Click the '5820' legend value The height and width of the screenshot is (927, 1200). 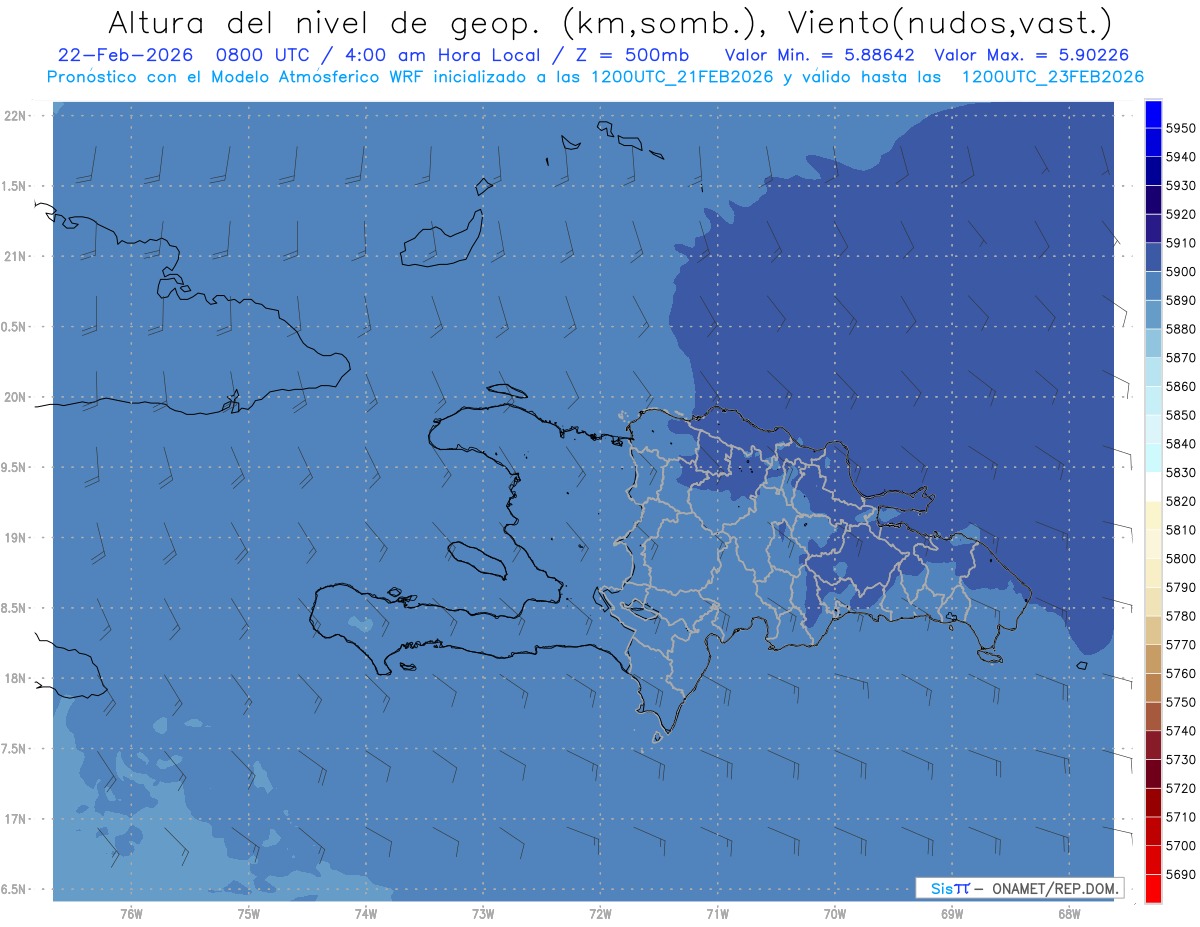pyautogui.click(x=1180, y=501)
